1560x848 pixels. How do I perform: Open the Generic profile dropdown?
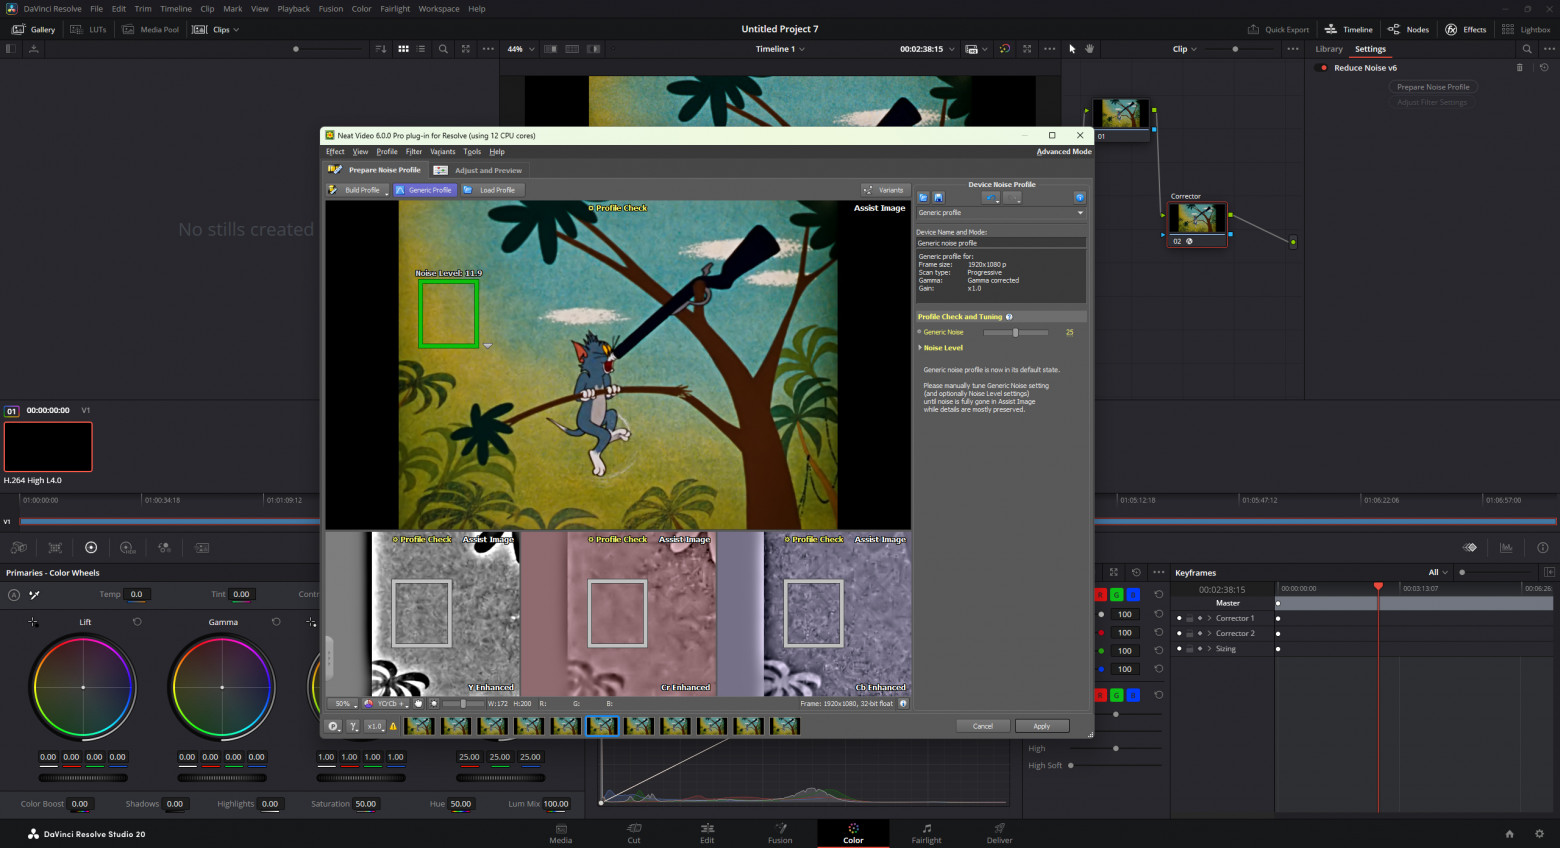point(1000,213)
